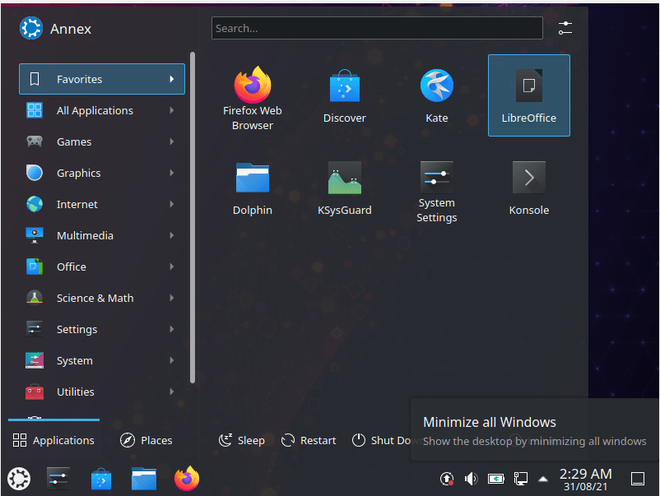Click the Restart button
This screenshot has height=496, width=660.
point(309,440)
